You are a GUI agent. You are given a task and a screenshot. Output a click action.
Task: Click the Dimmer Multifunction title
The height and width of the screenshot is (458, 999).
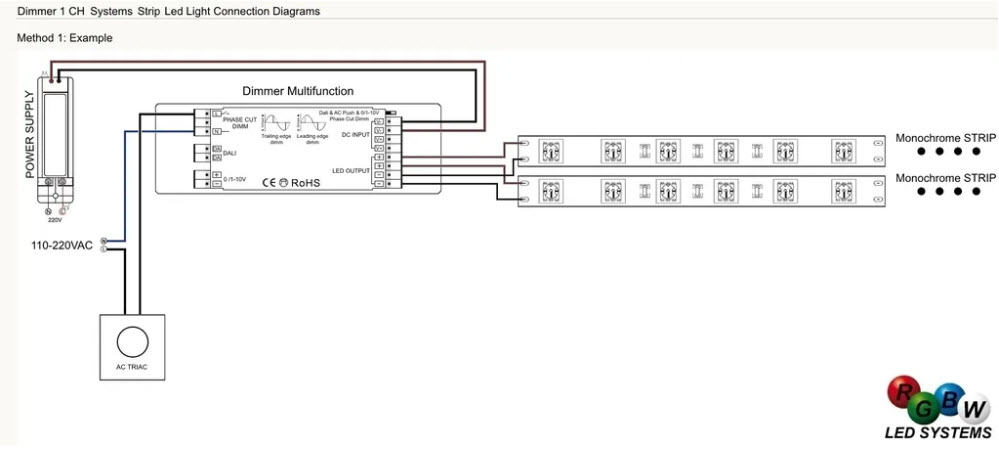[297, 91]
